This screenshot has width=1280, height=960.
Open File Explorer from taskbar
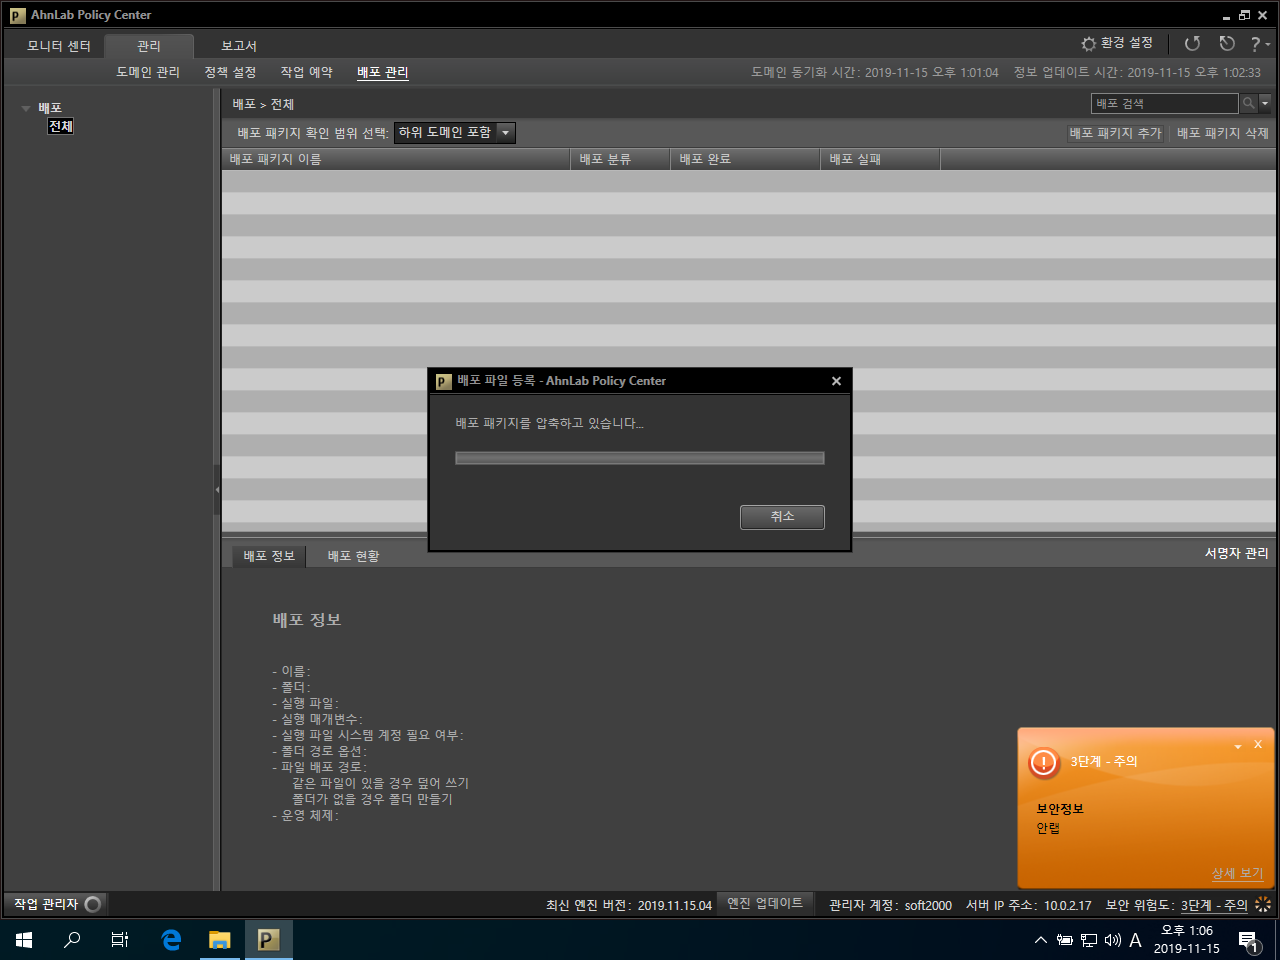point(219,940)
